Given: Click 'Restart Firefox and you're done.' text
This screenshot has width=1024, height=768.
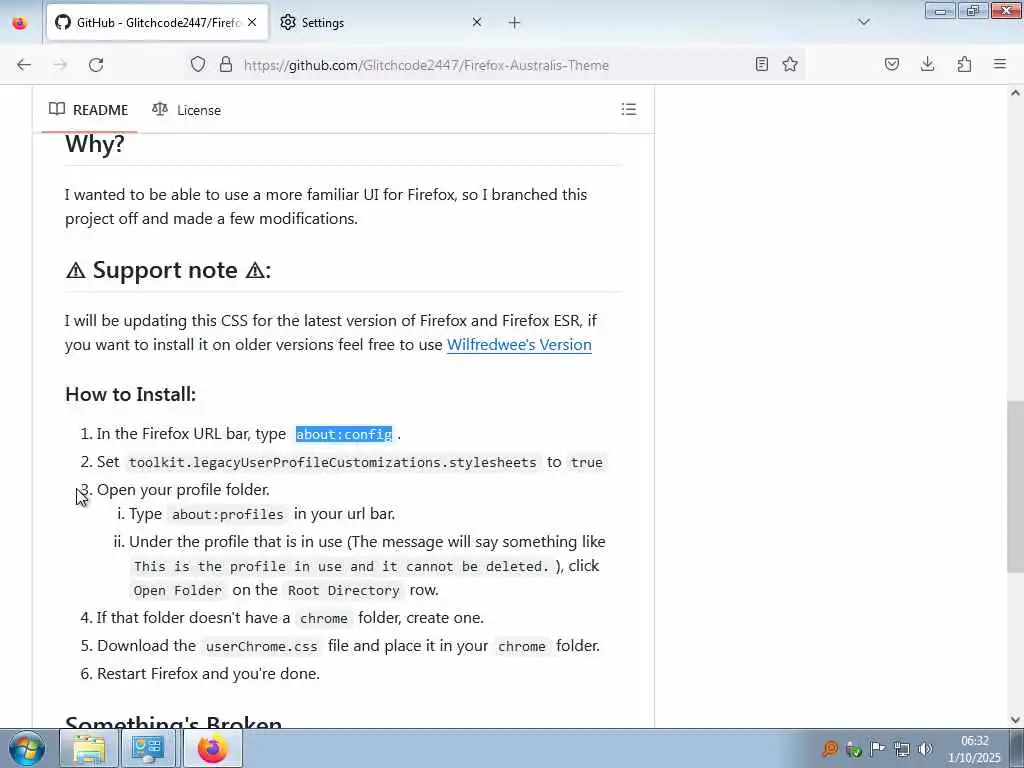Looking at the screenshot, I should [208, 673].
